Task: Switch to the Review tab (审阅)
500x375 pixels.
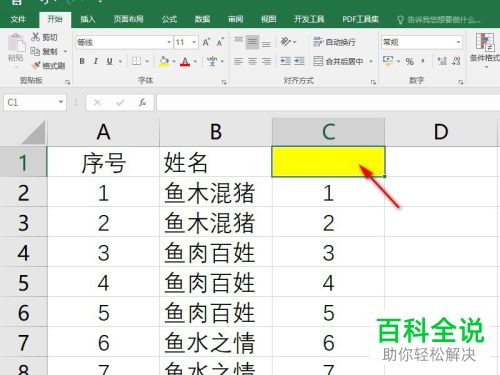Action: point(235,19)
